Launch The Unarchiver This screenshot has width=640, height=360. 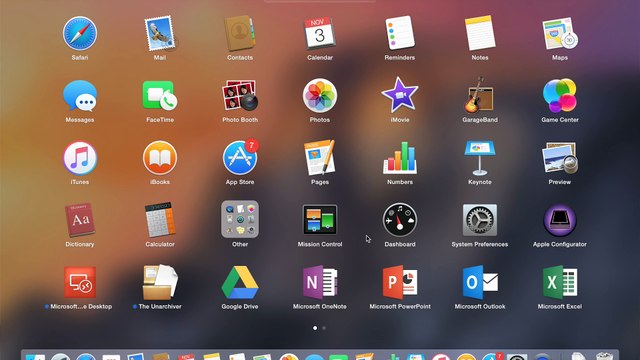point(160,282)
